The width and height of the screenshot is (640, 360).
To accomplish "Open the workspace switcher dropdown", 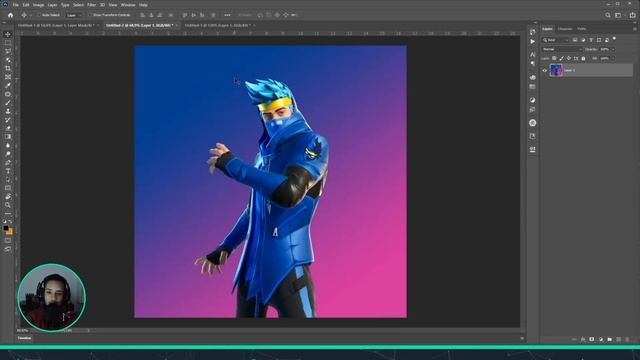I will pos(619,15).
